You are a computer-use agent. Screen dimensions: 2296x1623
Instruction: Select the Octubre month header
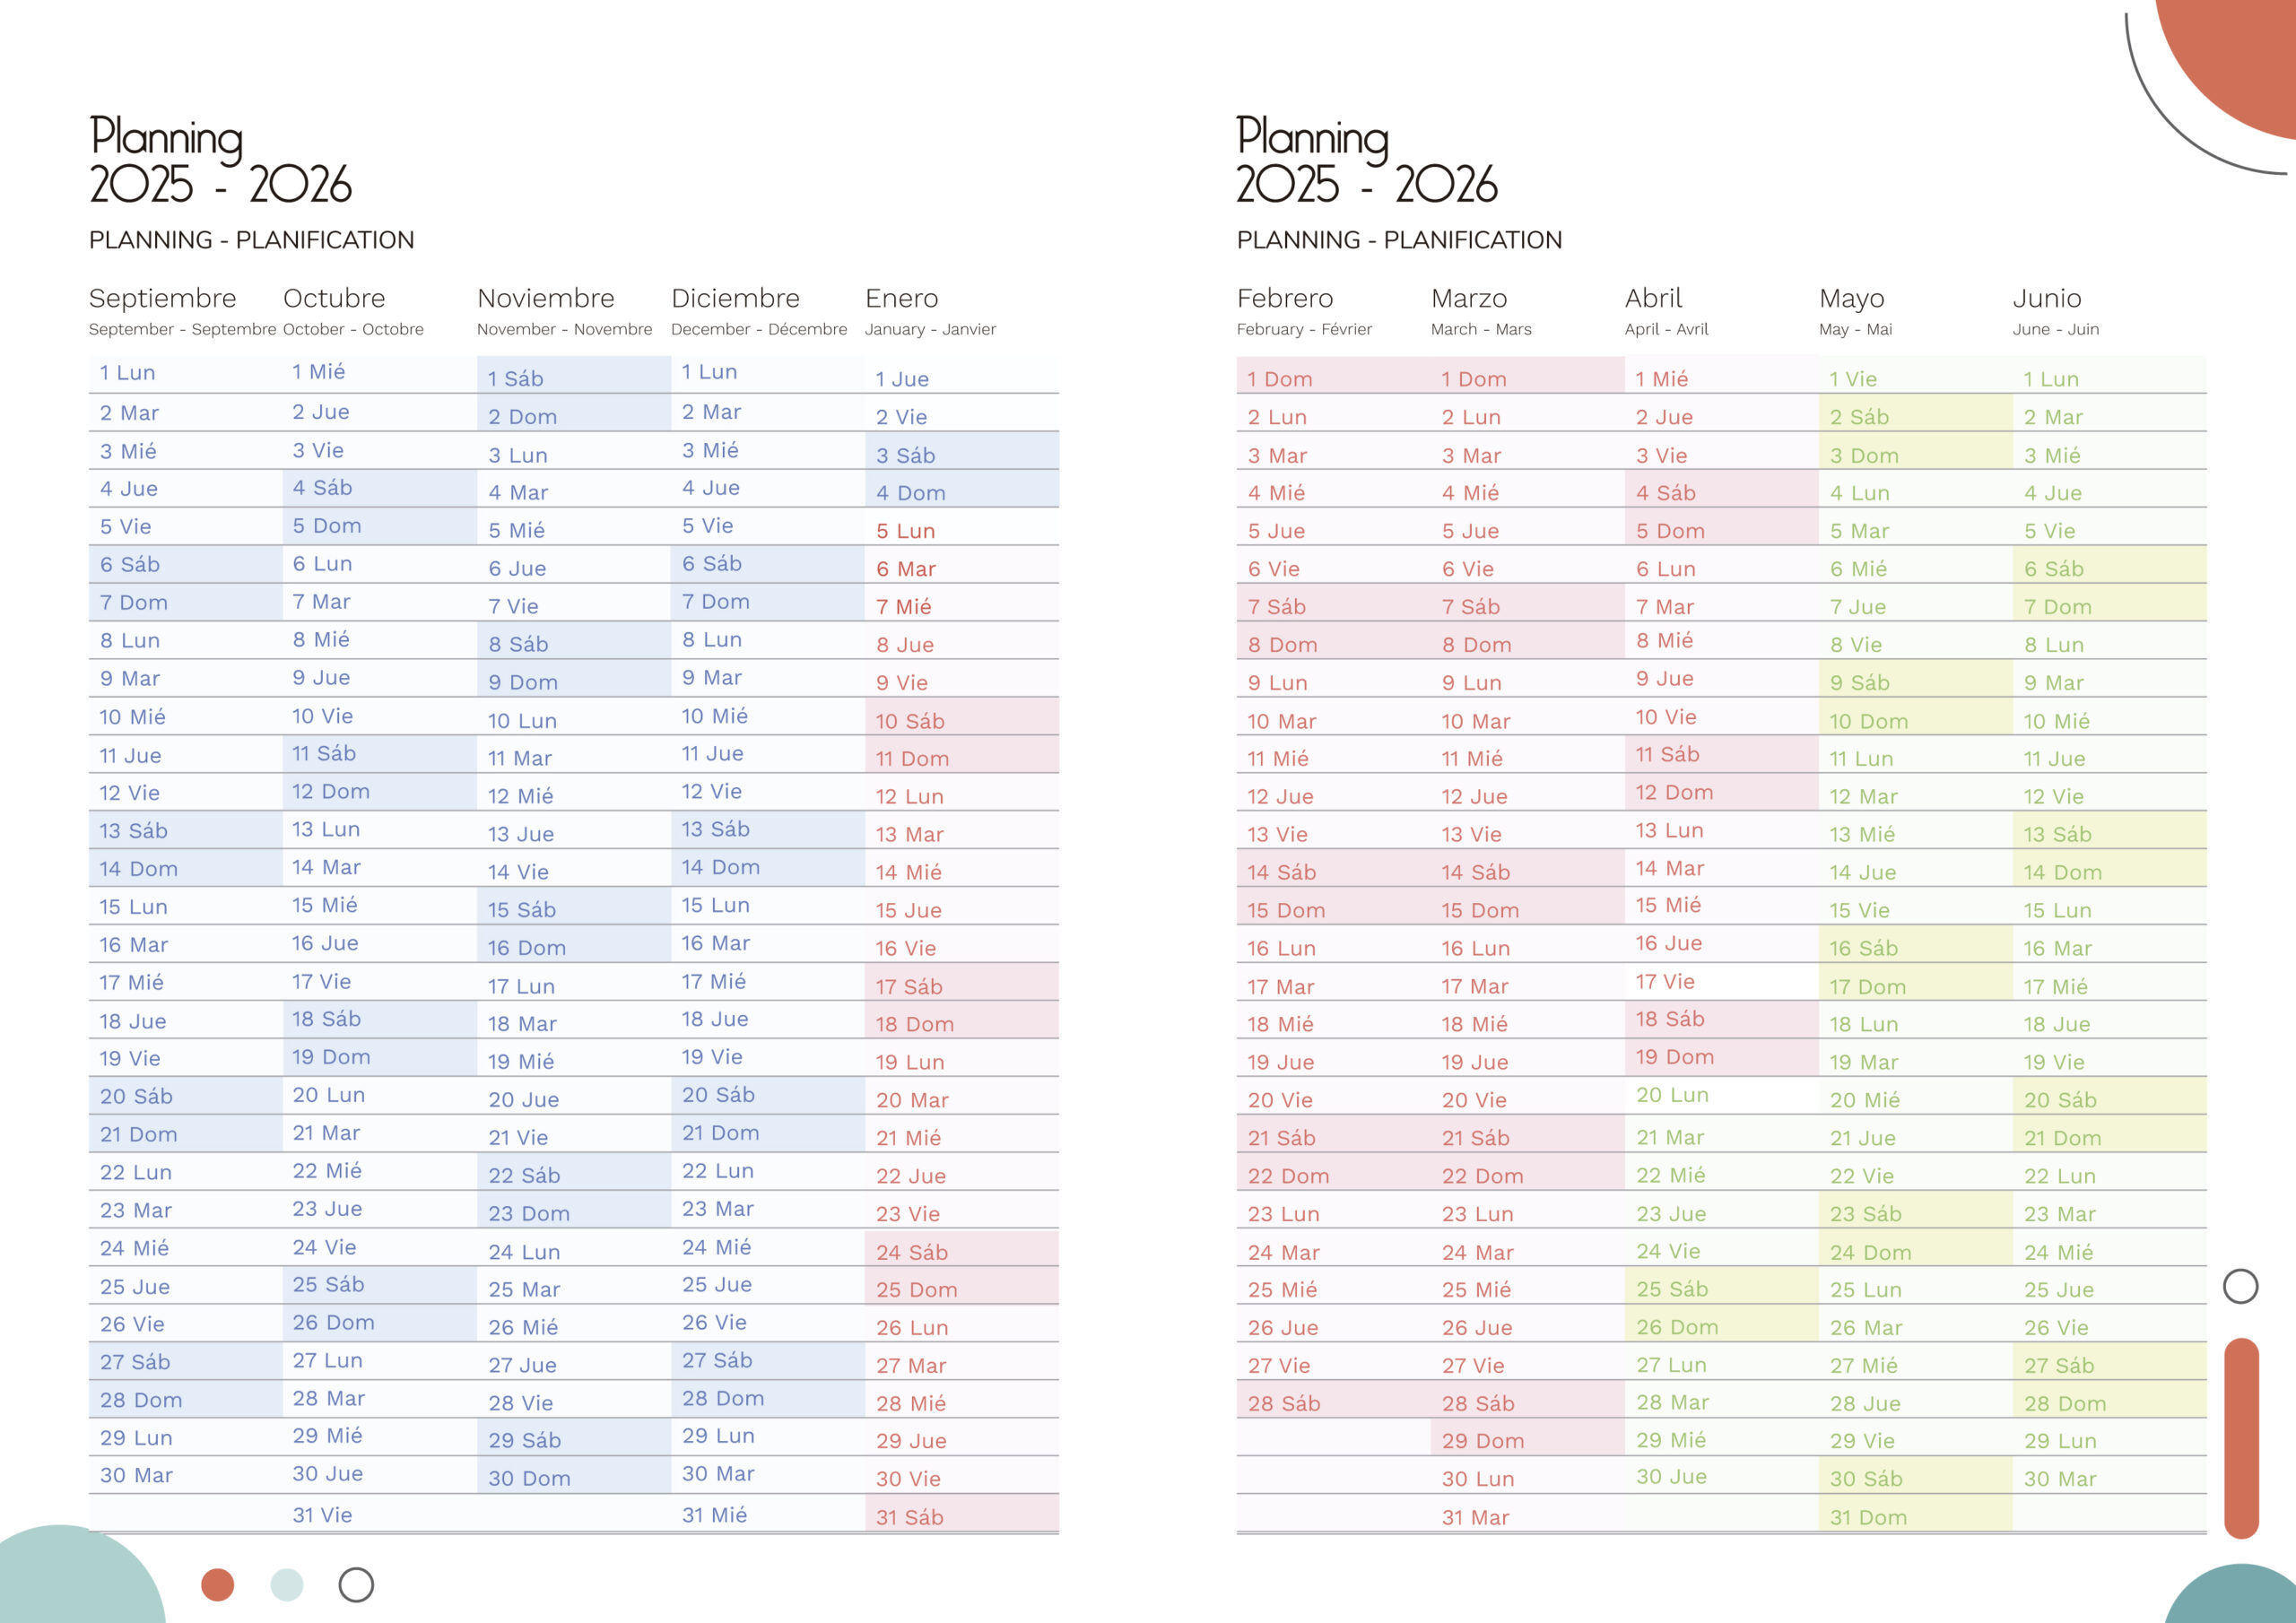(334, 298)
